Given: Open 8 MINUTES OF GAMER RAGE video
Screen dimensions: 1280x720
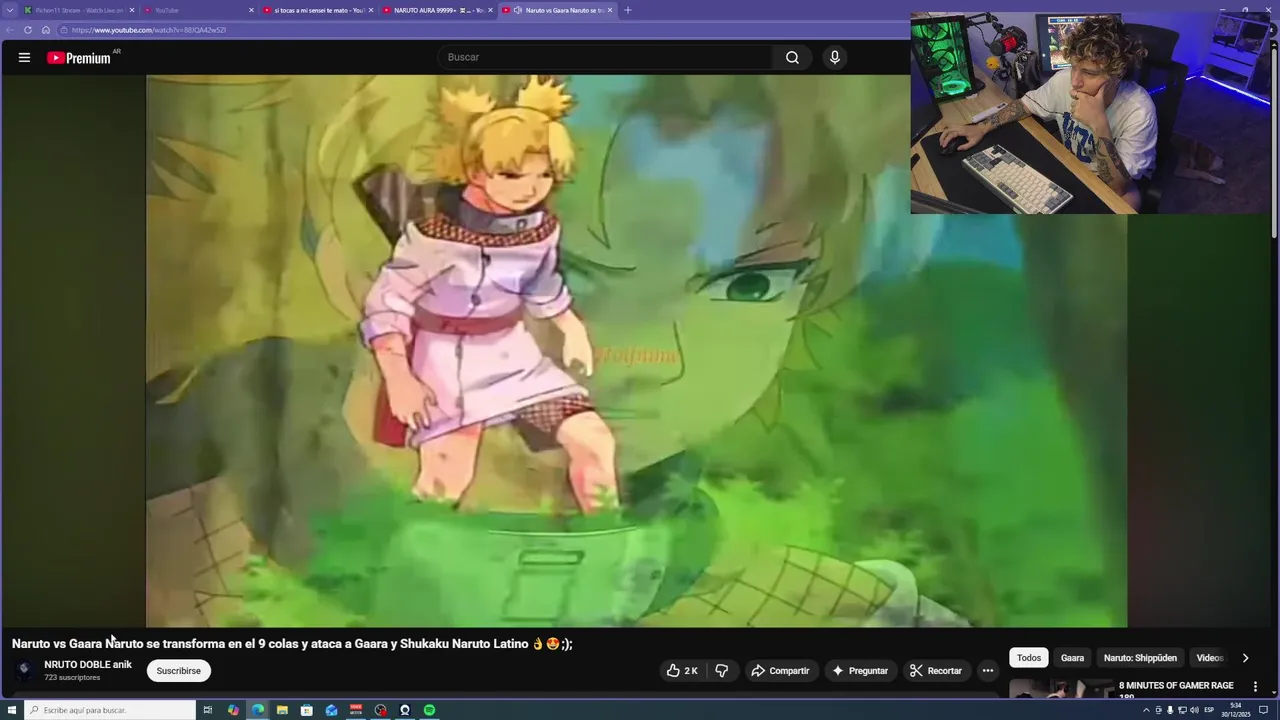Looking at the screenshot, I should [x=1176, y=690].
